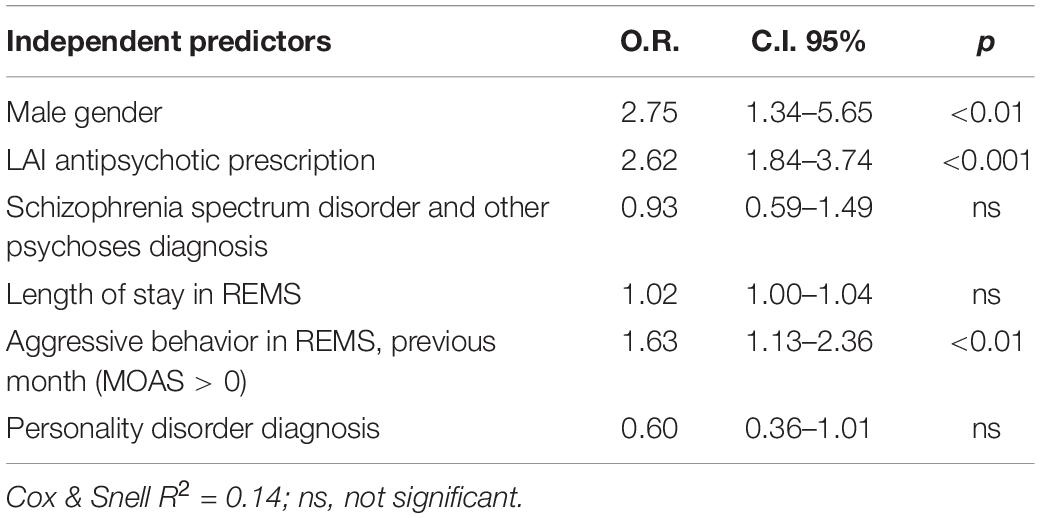Select the odds ratio value 1.63
Viewport: 1040px width, 518px height.
click(x=649, y=342)
